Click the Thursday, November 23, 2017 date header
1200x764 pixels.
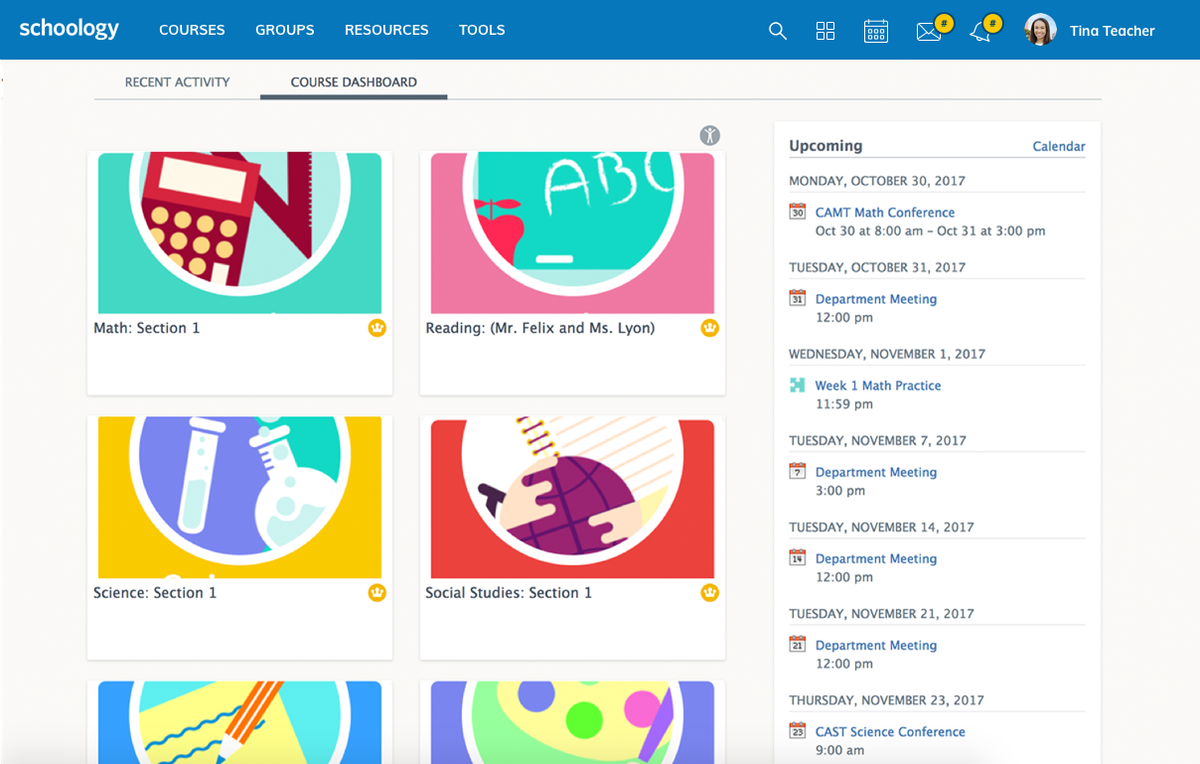(886, 700)
